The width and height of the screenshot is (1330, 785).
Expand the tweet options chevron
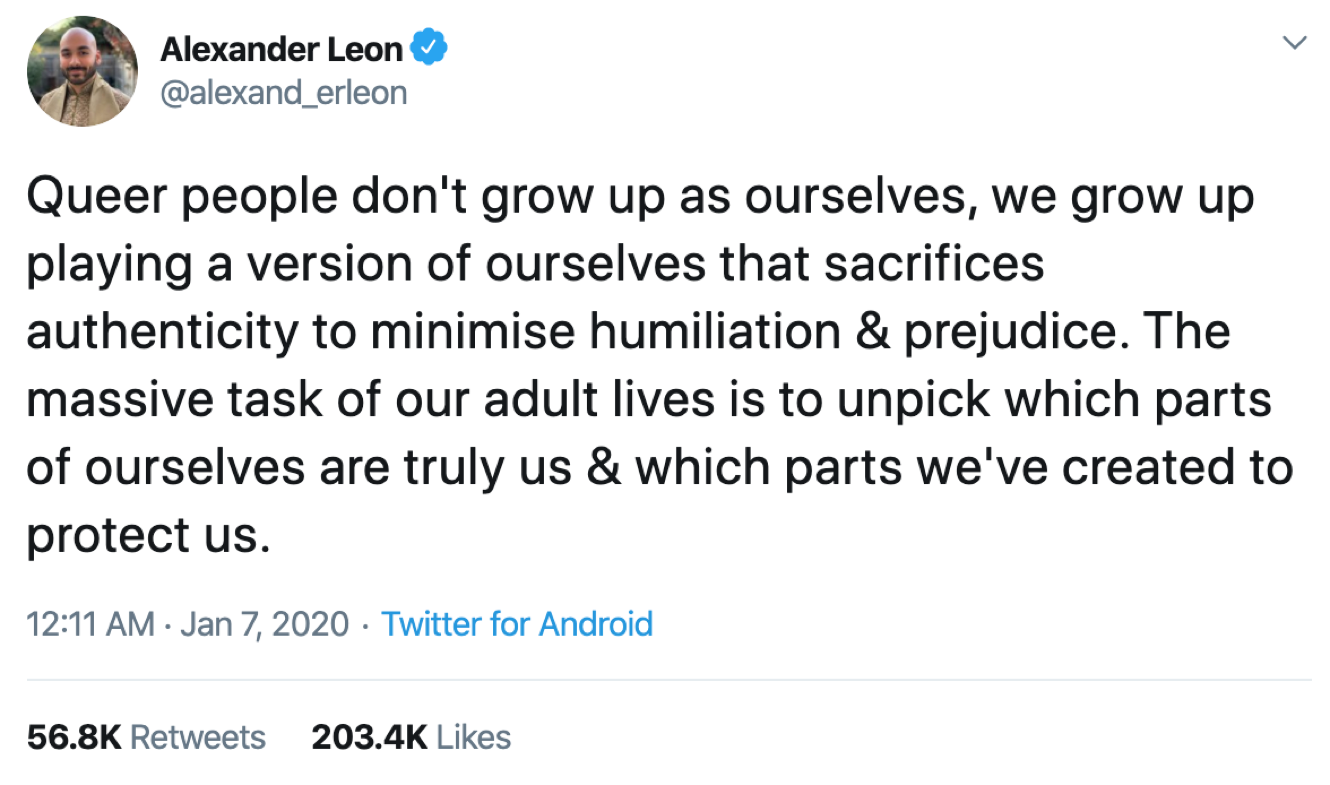[1295, 43]
